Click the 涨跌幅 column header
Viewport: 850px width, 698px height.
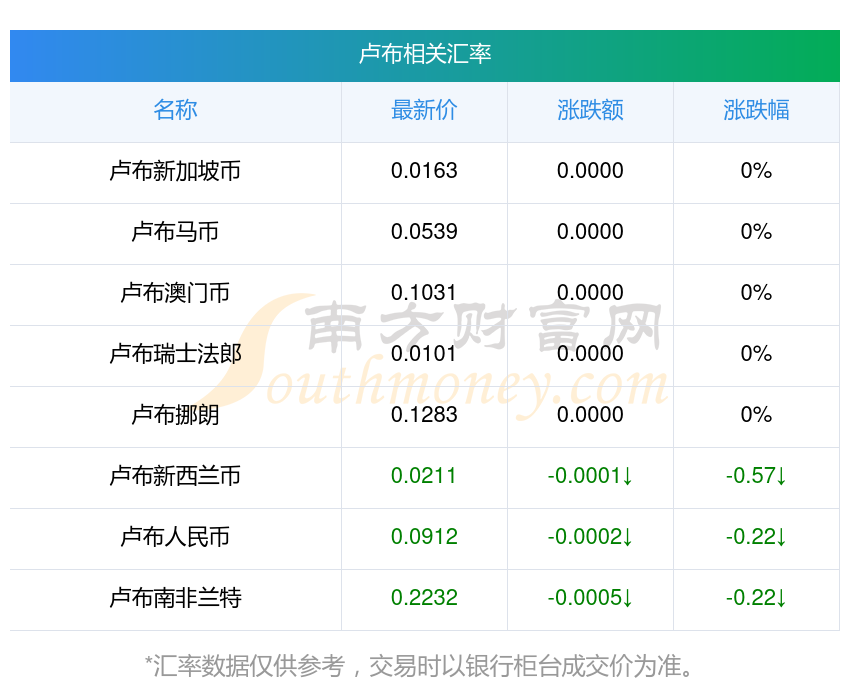[x=756, y=110]
